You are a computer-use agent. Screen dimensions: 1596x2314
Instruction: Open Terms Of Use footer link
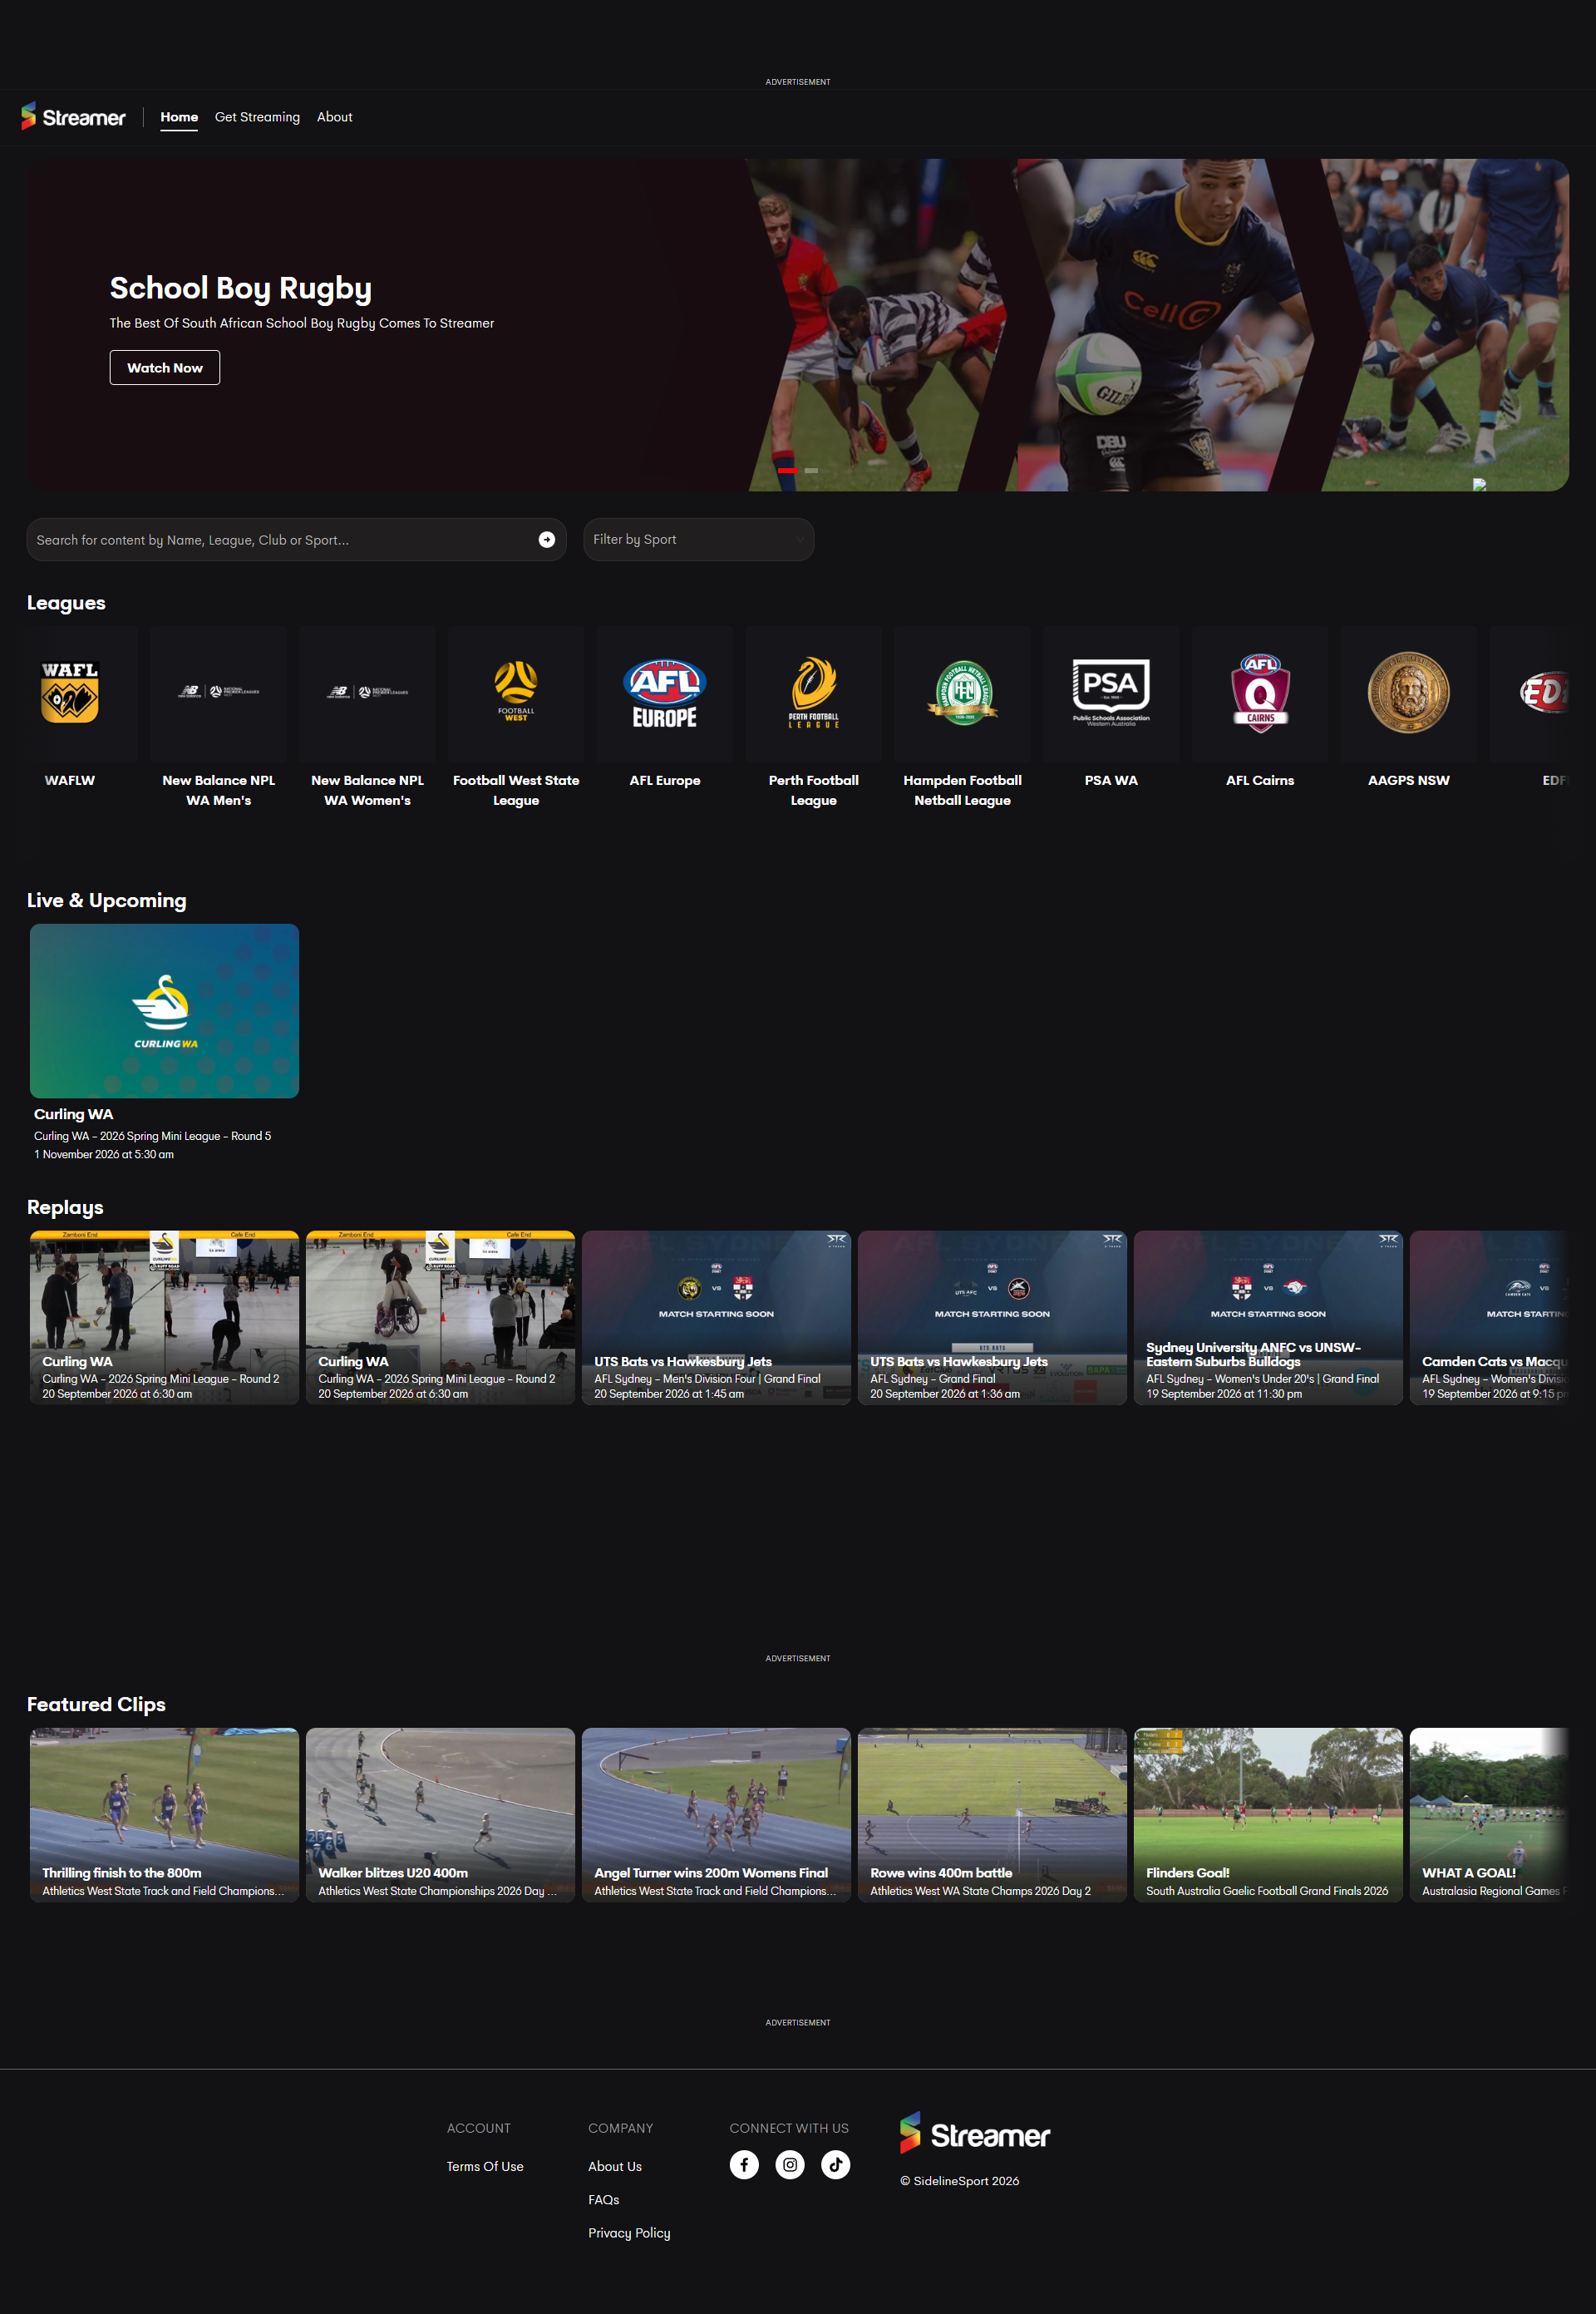coord(485,2166)
